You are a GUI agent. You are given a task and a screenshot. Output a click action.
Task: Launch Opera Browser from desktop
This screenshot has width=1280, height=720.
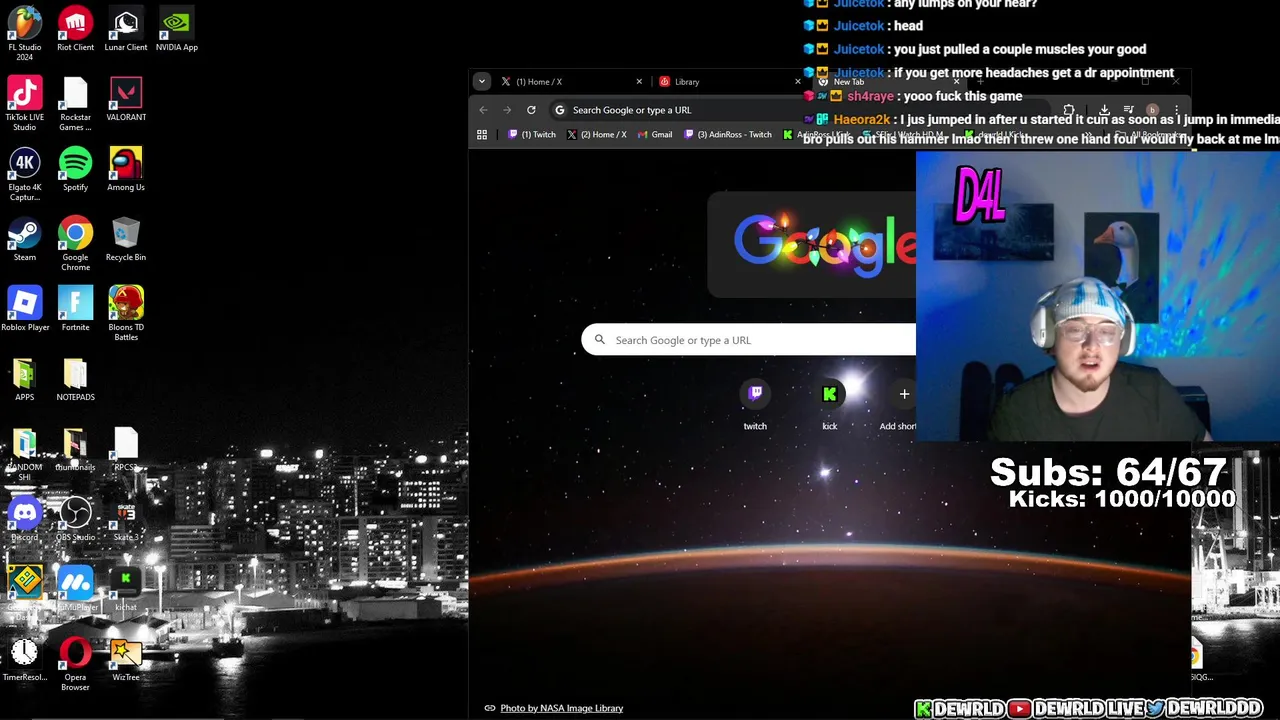coord(75,664)
